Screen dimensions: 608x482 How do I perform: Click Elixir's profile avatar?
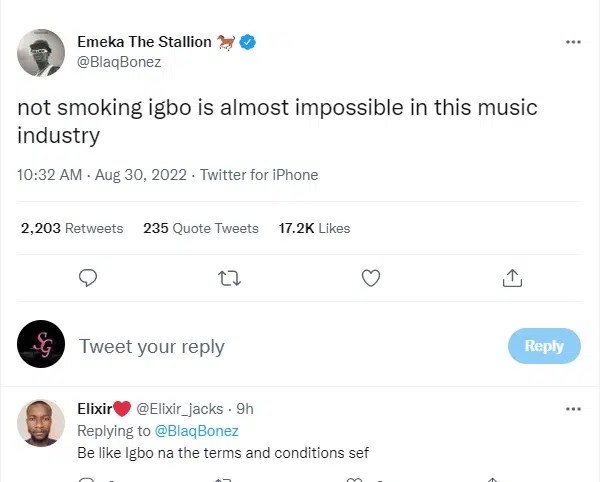42,425
